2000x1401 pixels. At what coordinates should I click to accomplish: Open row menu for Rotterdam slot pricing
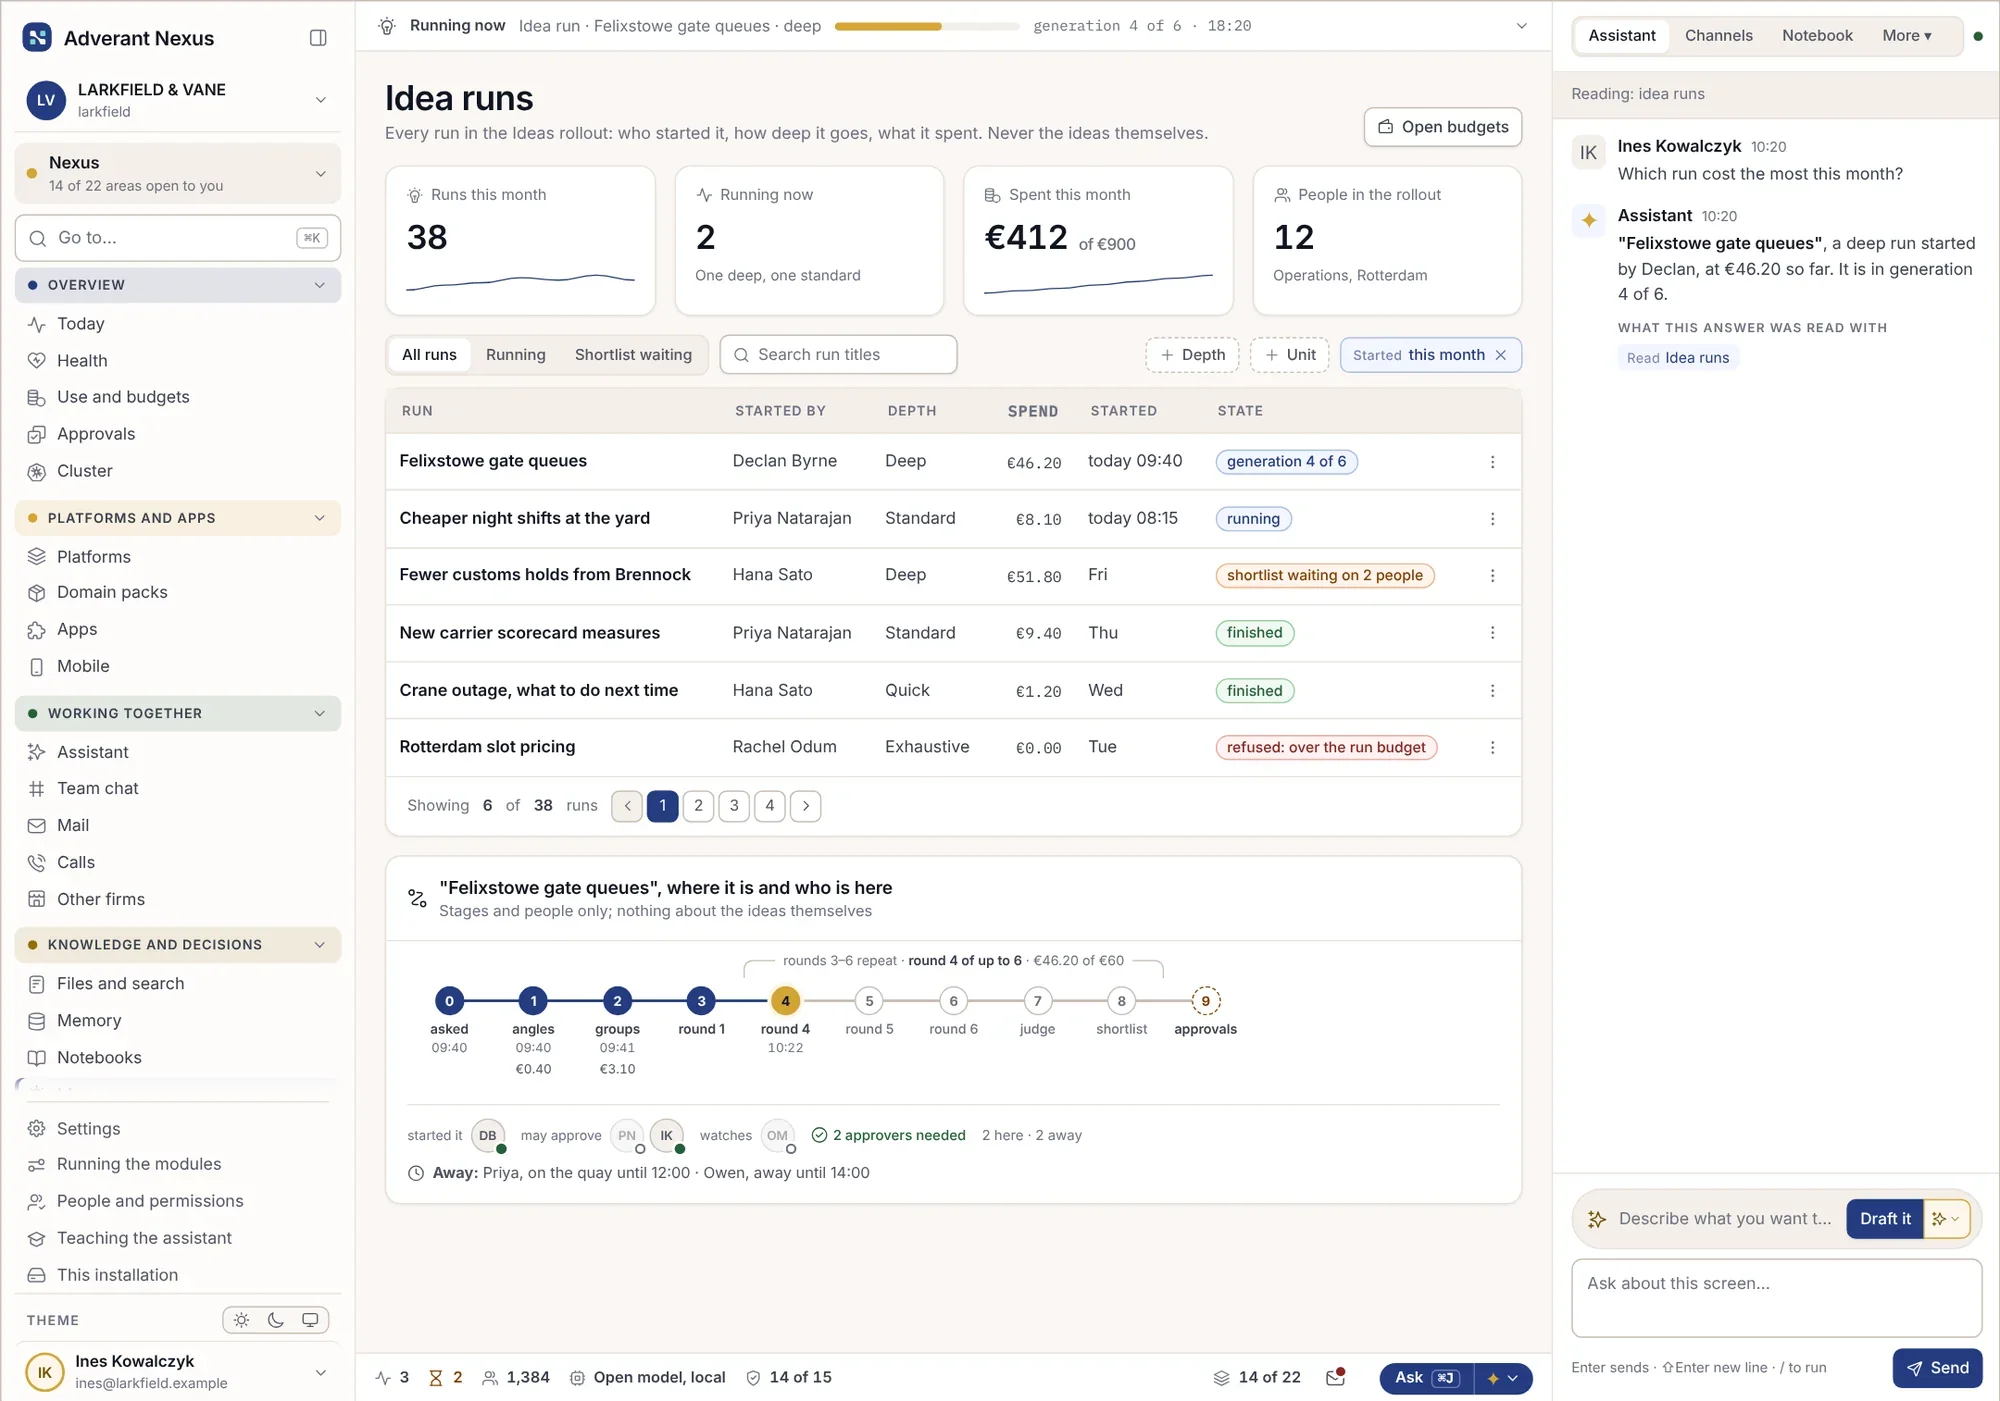coord(1492,748)
